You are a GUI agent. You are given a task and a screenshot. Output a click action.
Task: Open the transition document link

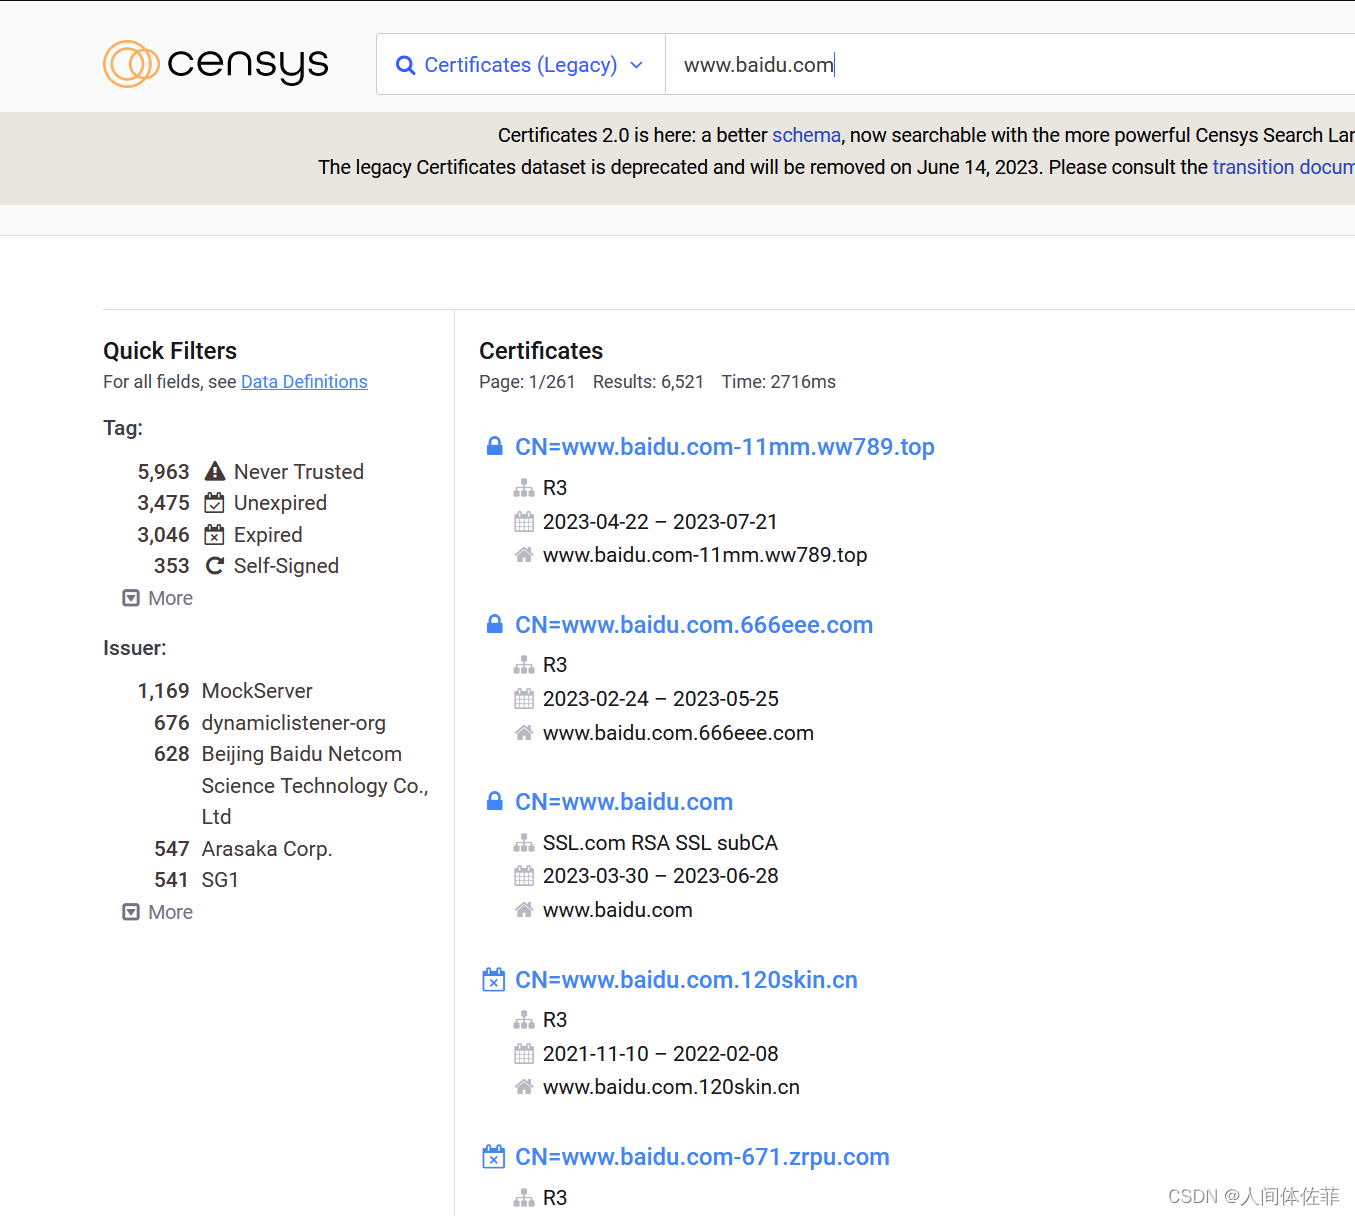1283,167
